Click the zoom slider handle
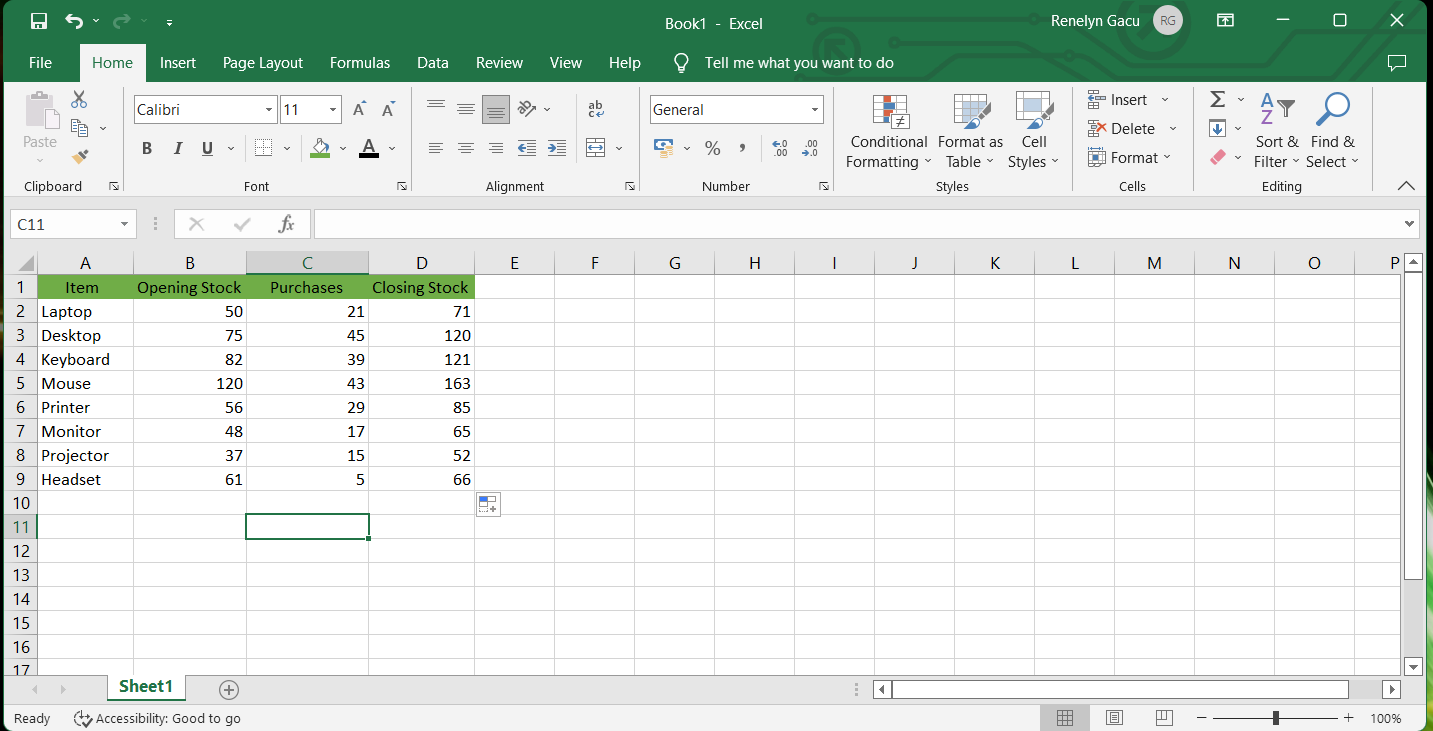The image size is (1433, 731). pyautogui.click(x=1276, y=718)
